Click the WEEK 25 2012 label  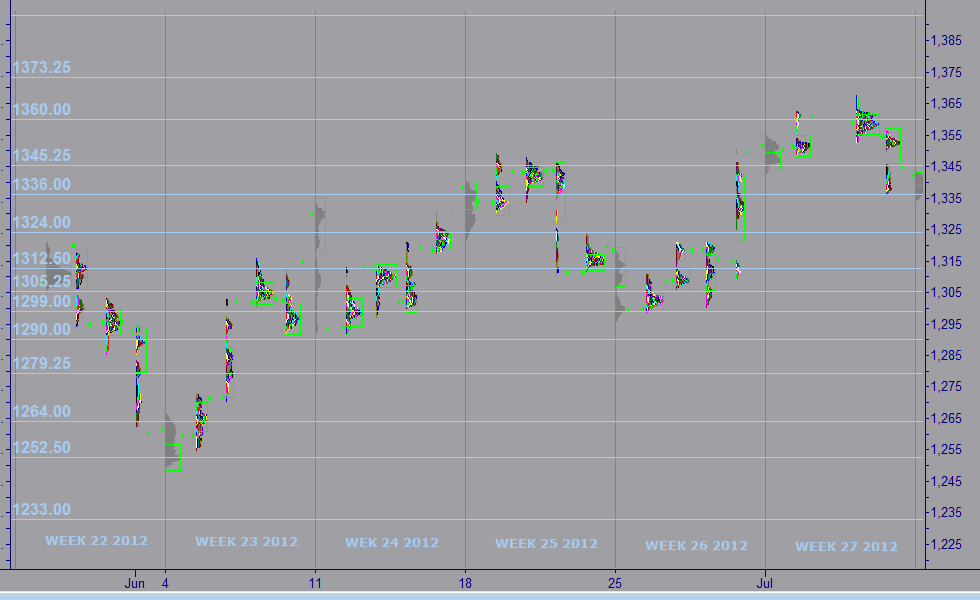click(x=546, y=544)
